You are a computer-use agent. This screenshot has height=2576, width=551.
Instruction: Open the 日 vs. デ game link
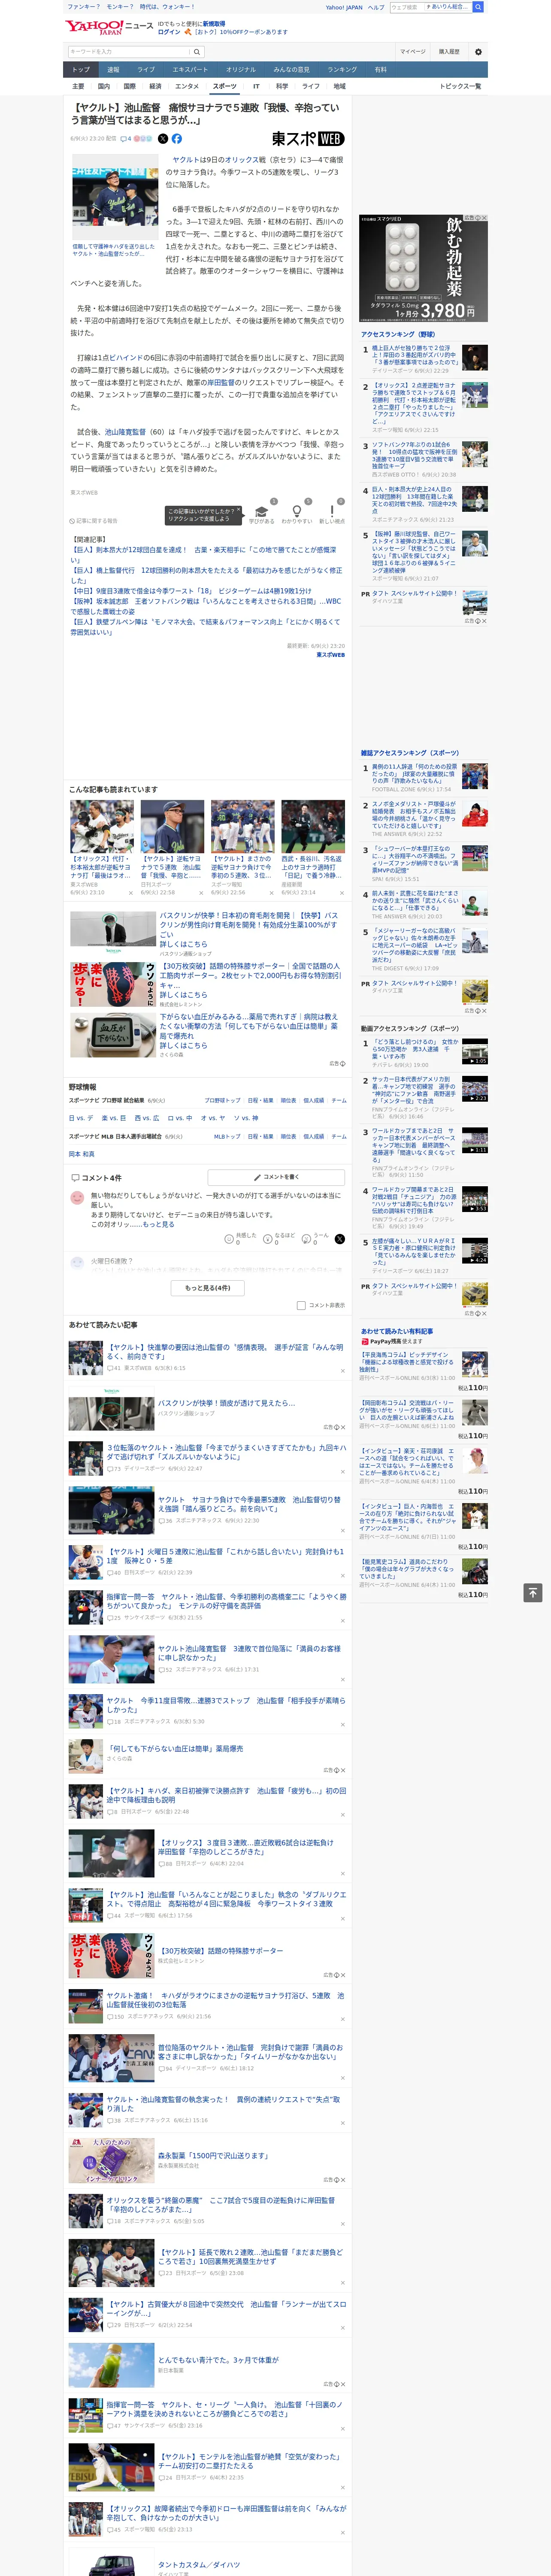(x=81, y=1118)
